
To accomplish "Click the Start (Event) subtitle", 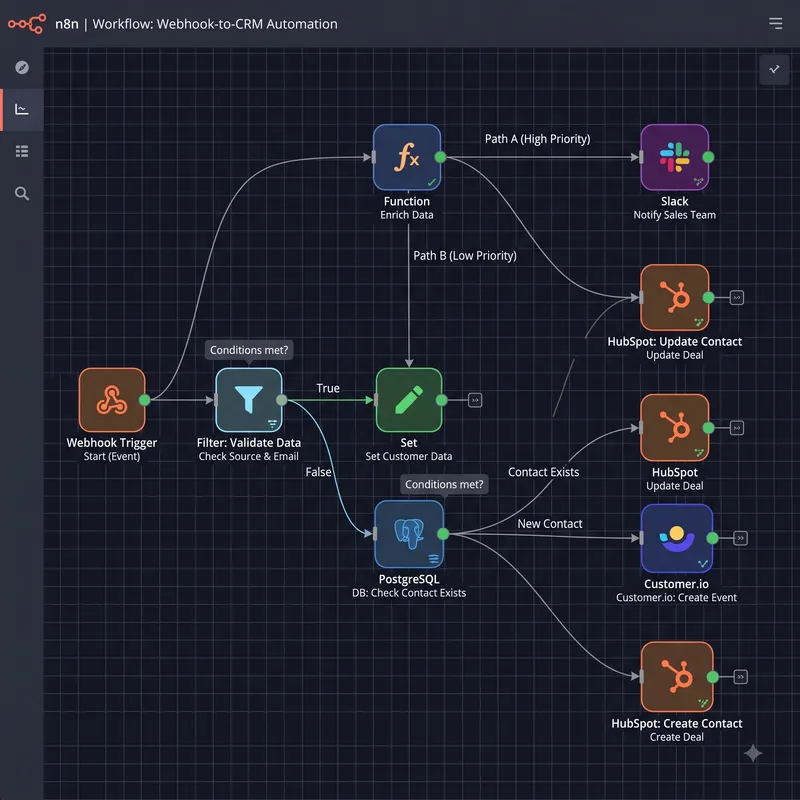I will tap(112, 456).
